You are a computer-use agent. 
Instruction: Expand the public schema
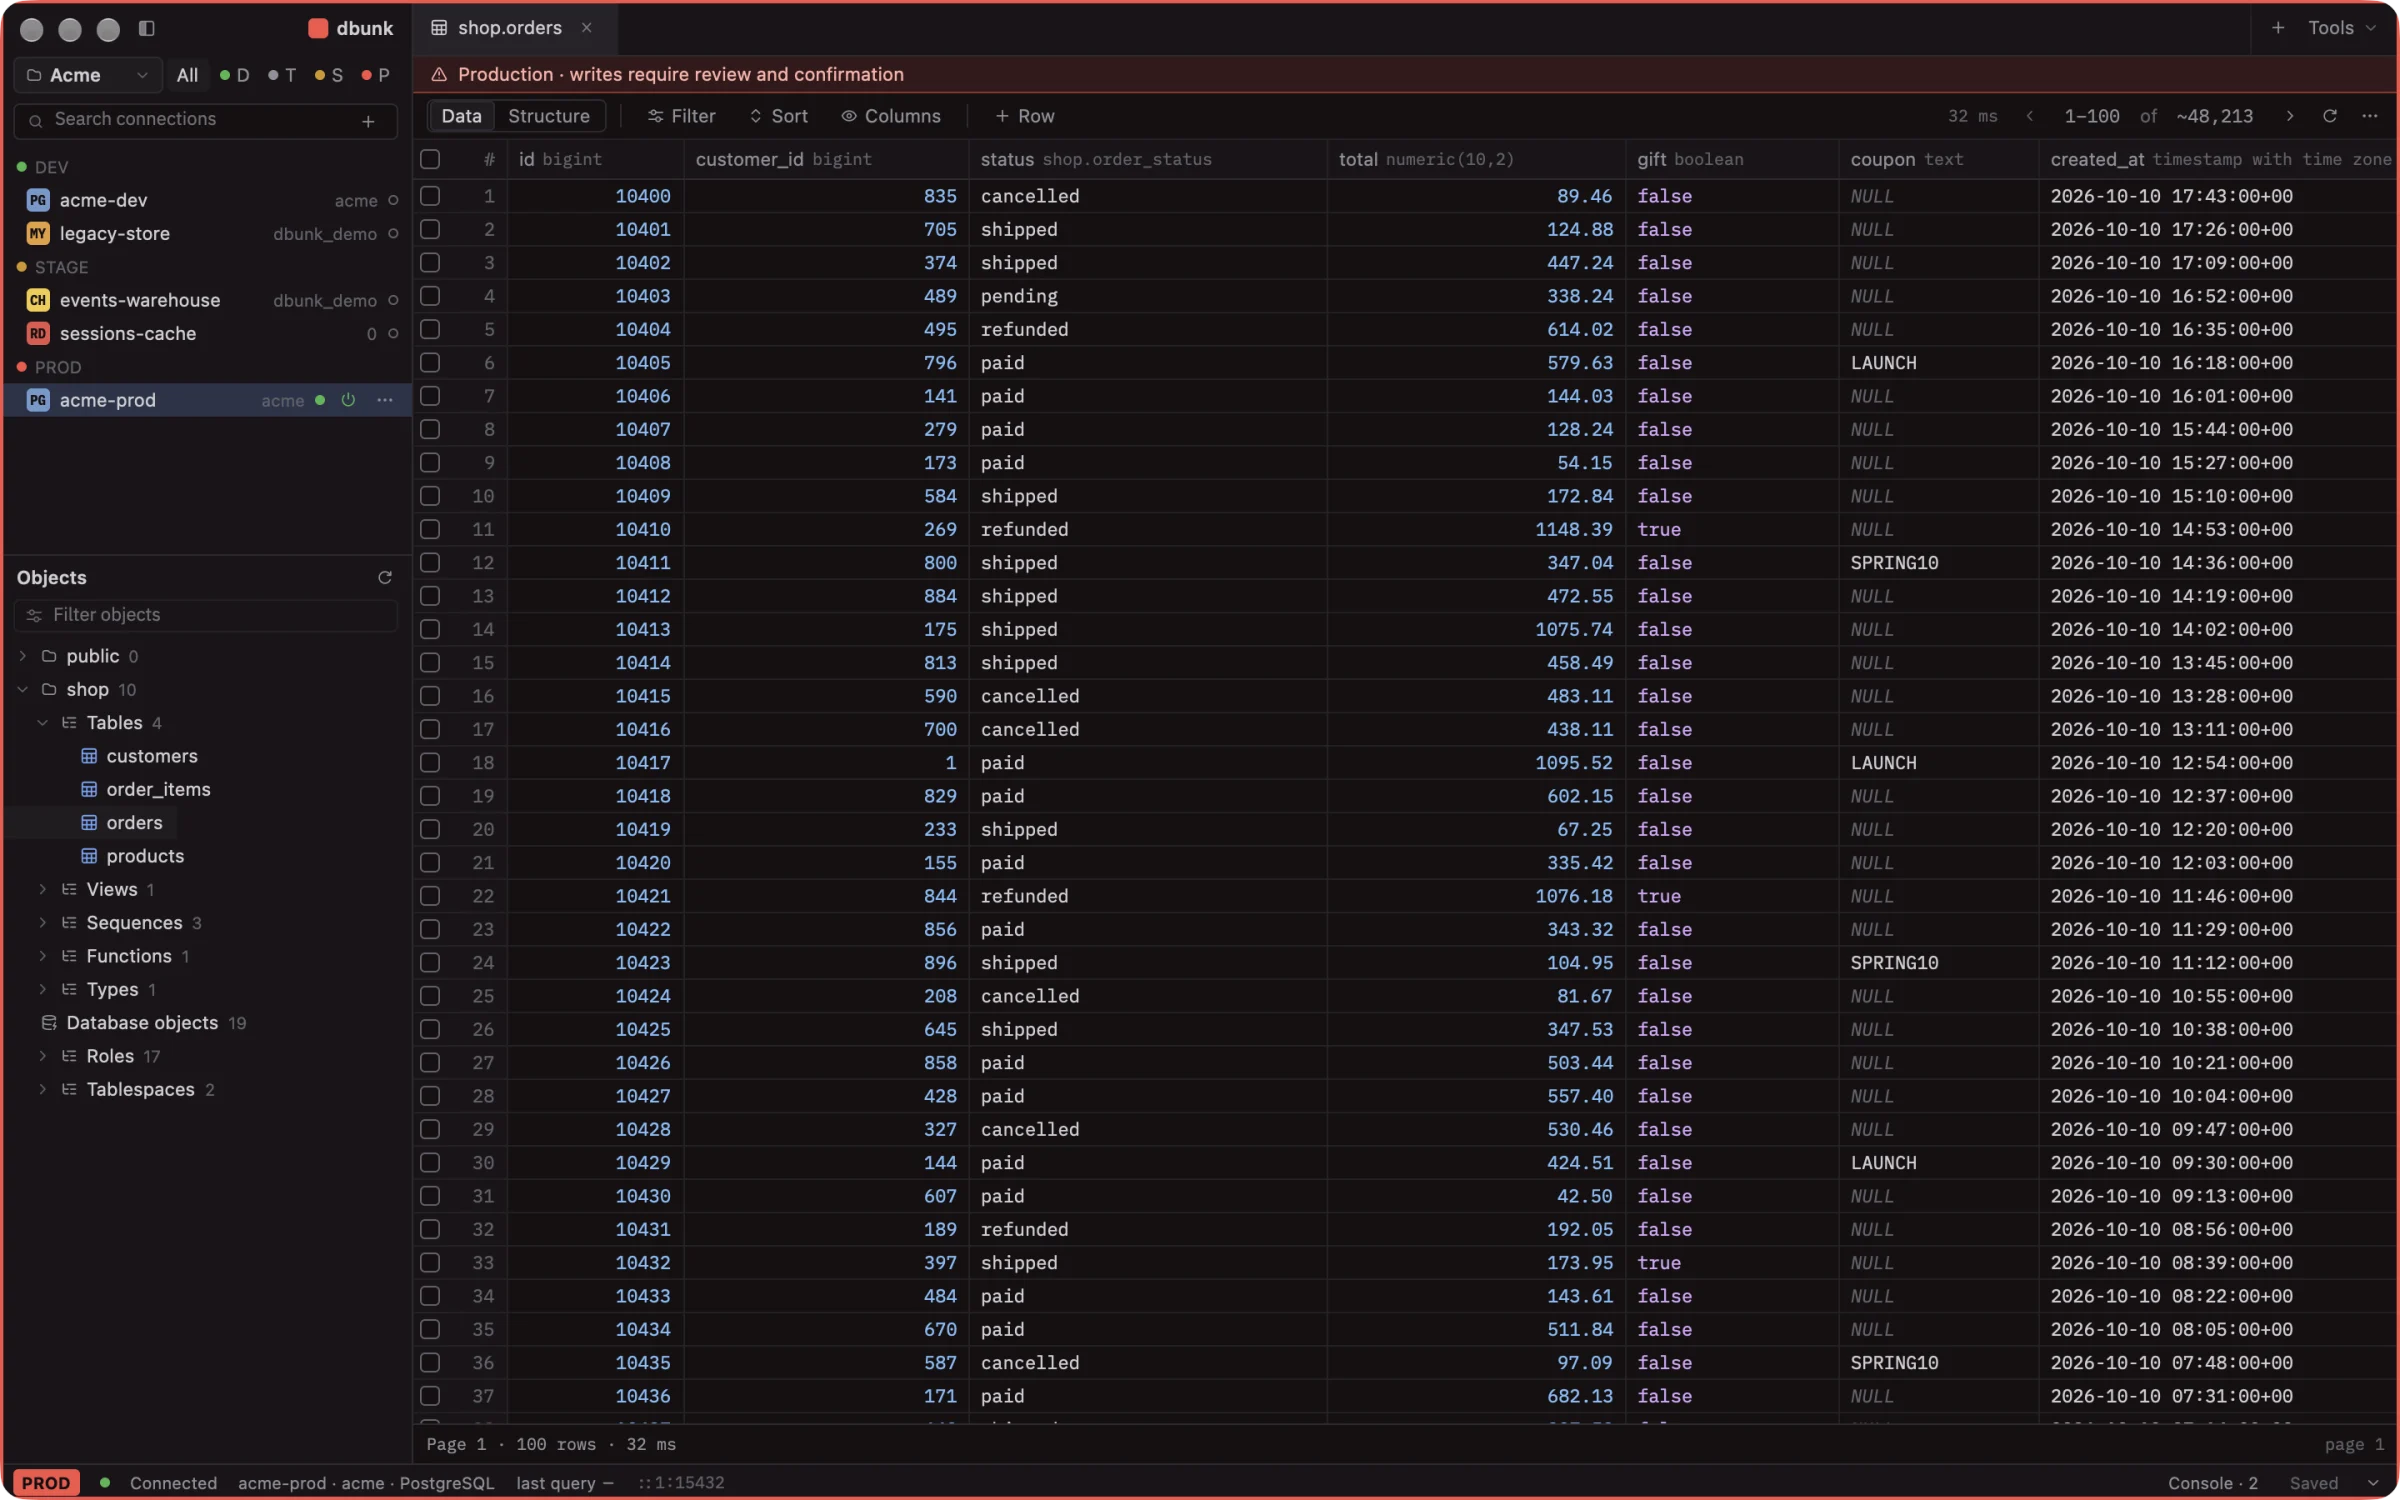(x=22, y=656)
